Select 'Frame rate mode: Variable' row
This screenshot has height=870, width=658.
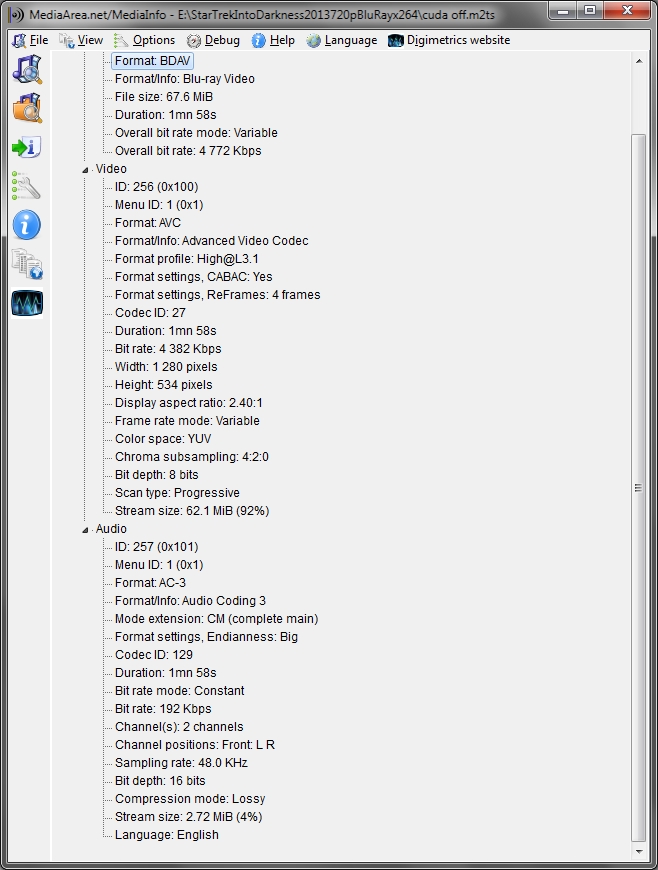(x=187, y=421)
